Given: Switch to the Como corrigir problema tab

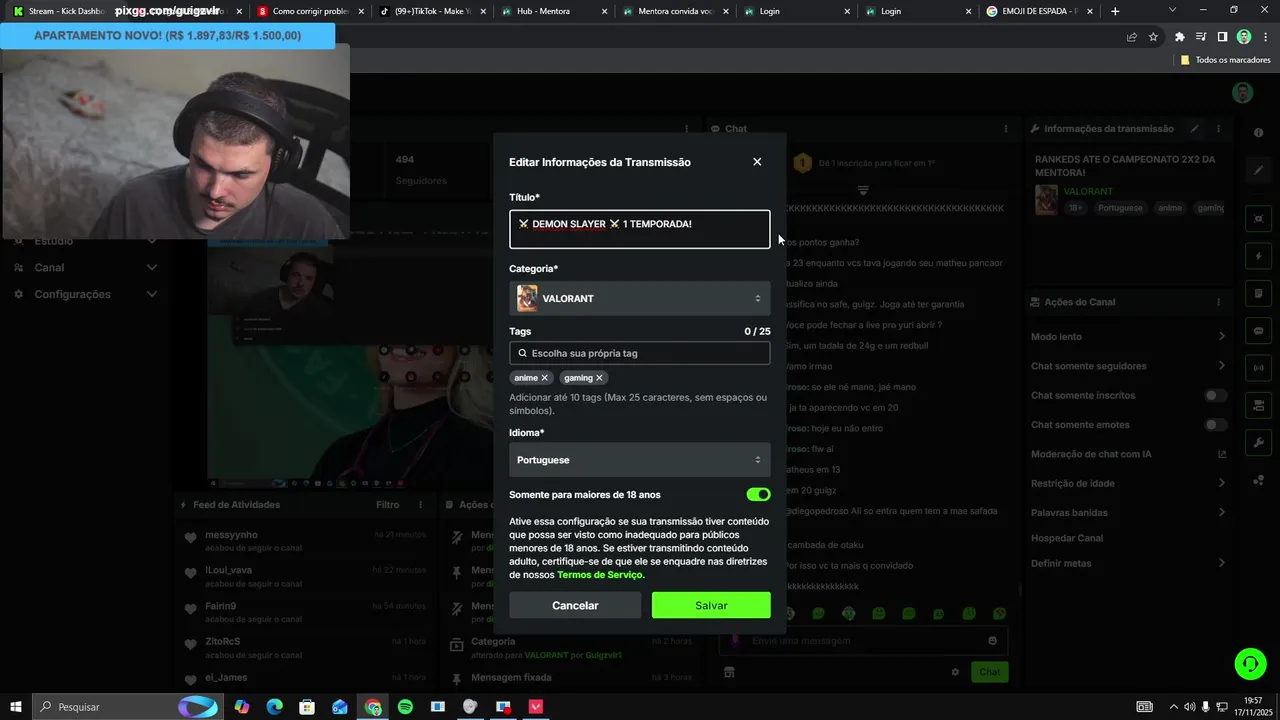Looking at the screenshot, I should [310, 11].
